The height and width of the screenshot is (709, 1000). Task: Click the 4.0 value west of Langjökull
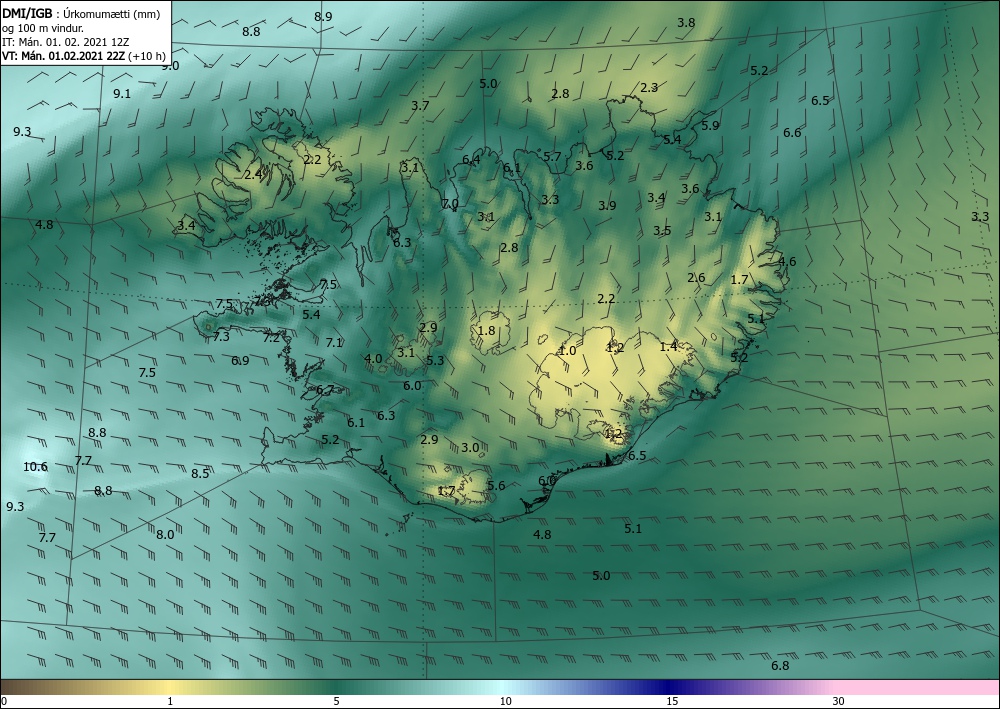click(x=372, y=358)
